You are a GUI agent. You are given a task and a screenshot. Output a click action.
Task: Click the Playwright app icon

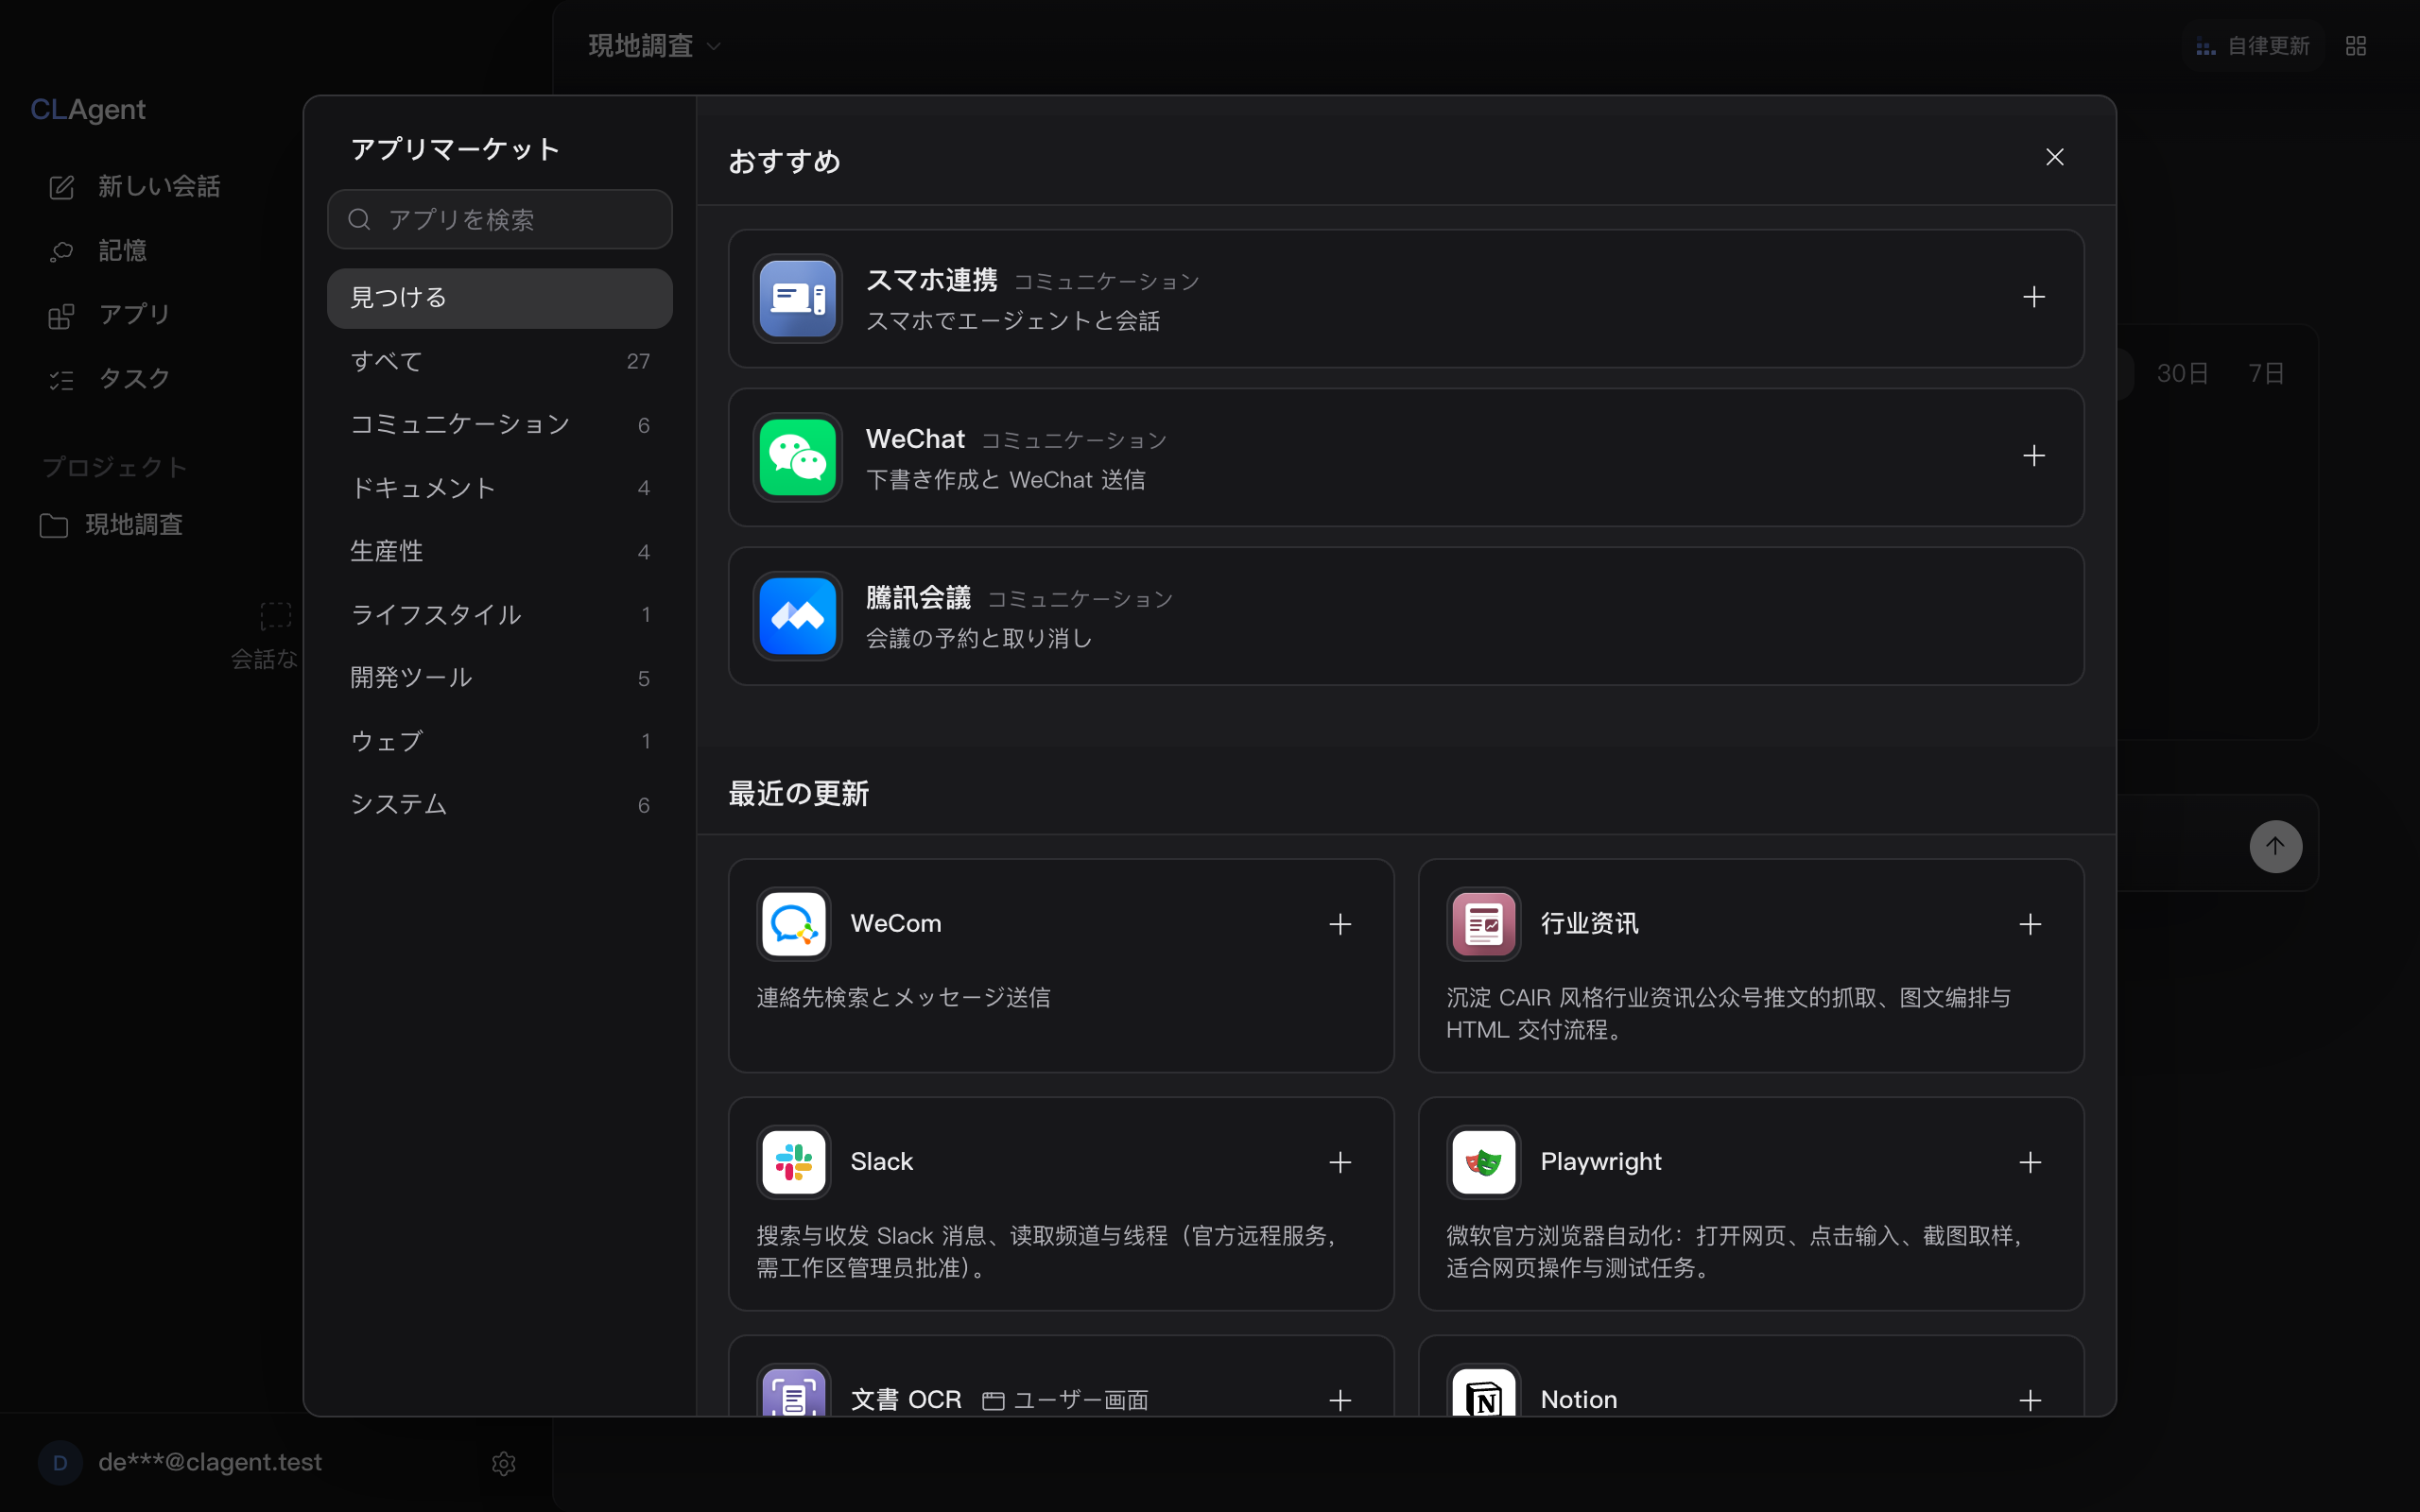pyautogui.click(x=1484, y=1162)
